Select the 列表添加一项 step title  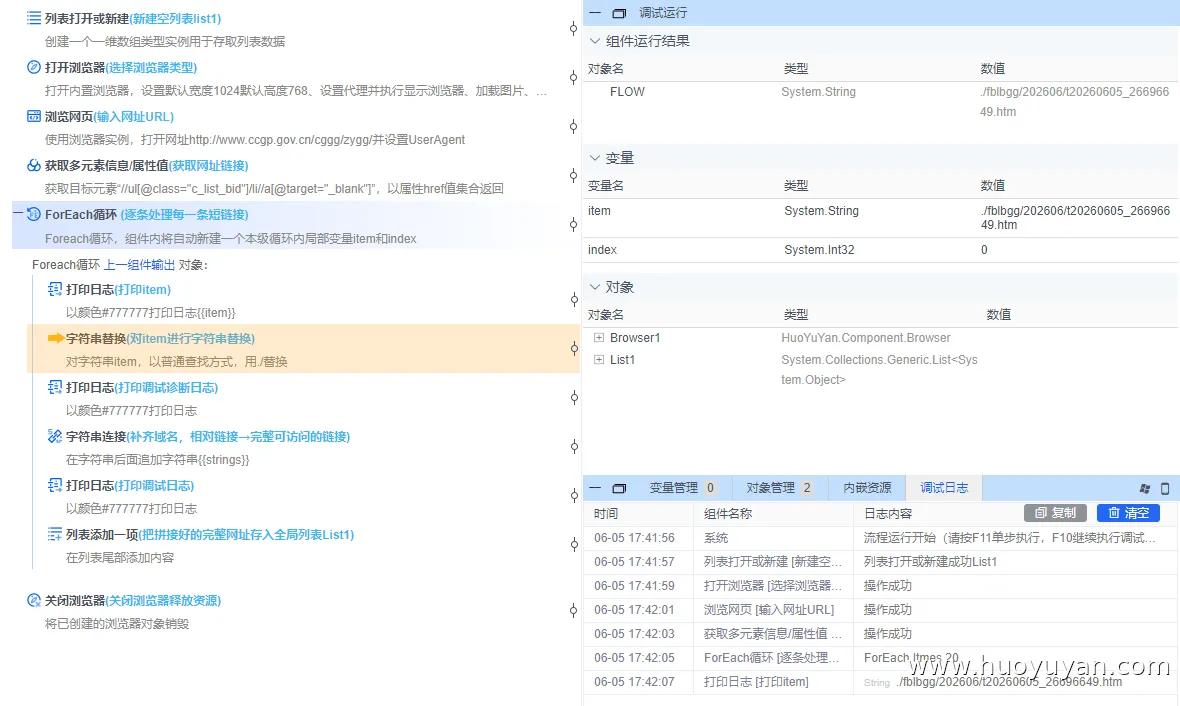pyautogui.click(x=102, y=534)
